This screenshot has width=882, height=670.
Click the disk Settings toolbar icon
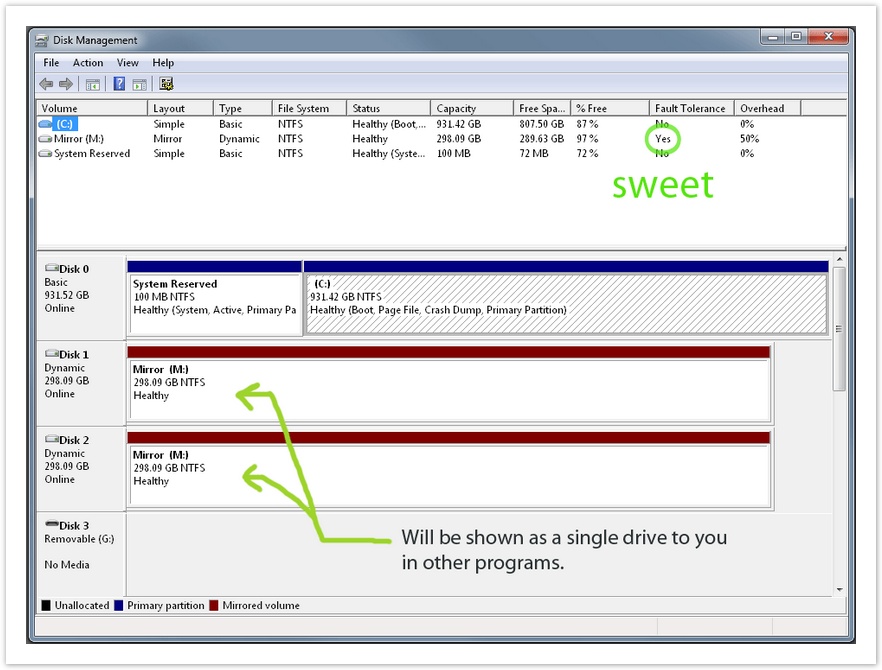click(x=166, y=84)
